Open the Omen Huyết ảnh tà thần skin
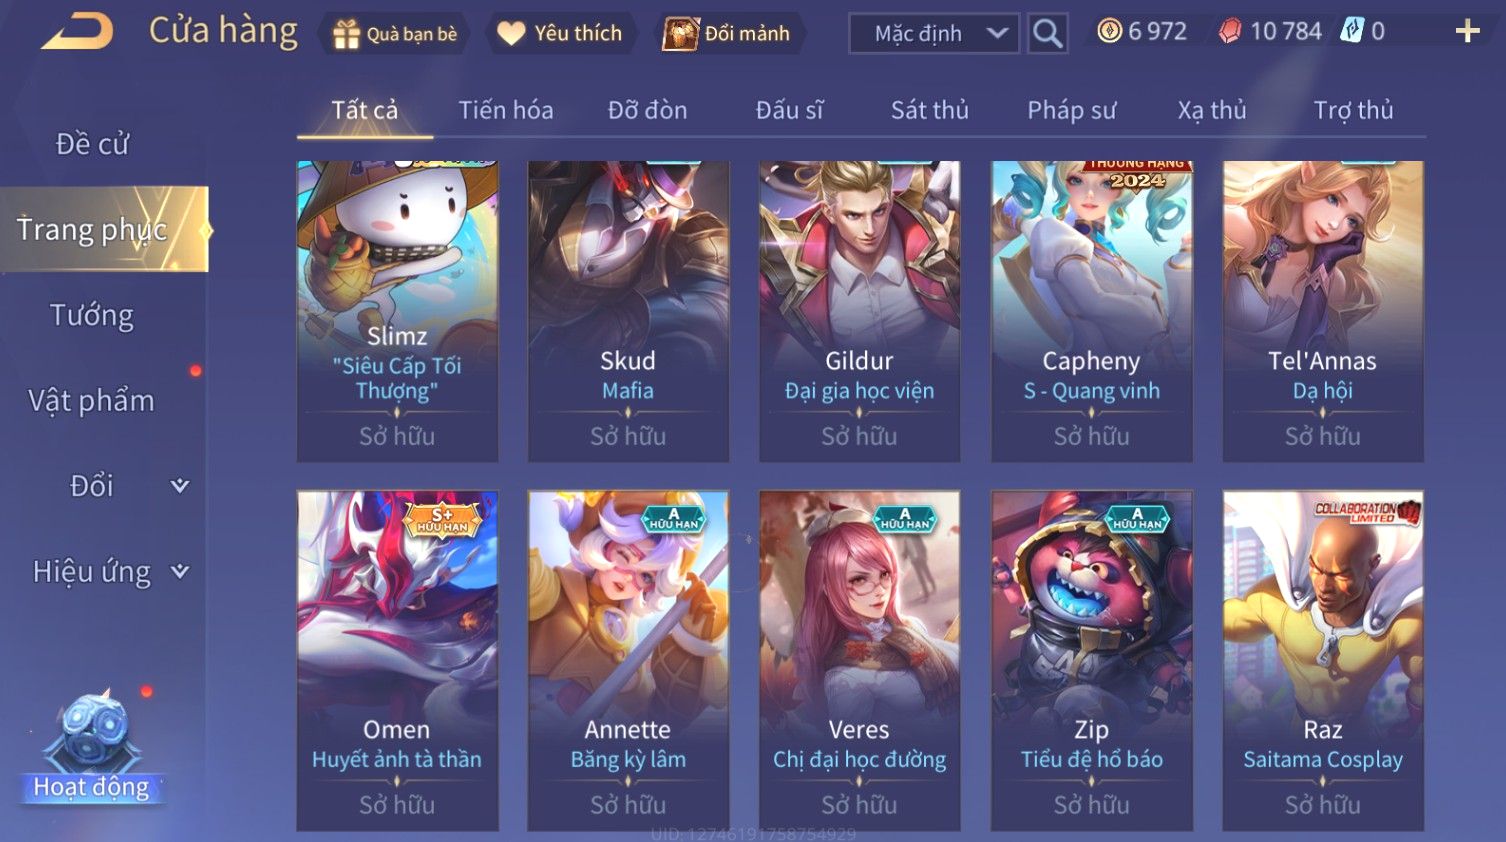The width and height of the screenshot is (1506, 842). (x=397, y=660)
